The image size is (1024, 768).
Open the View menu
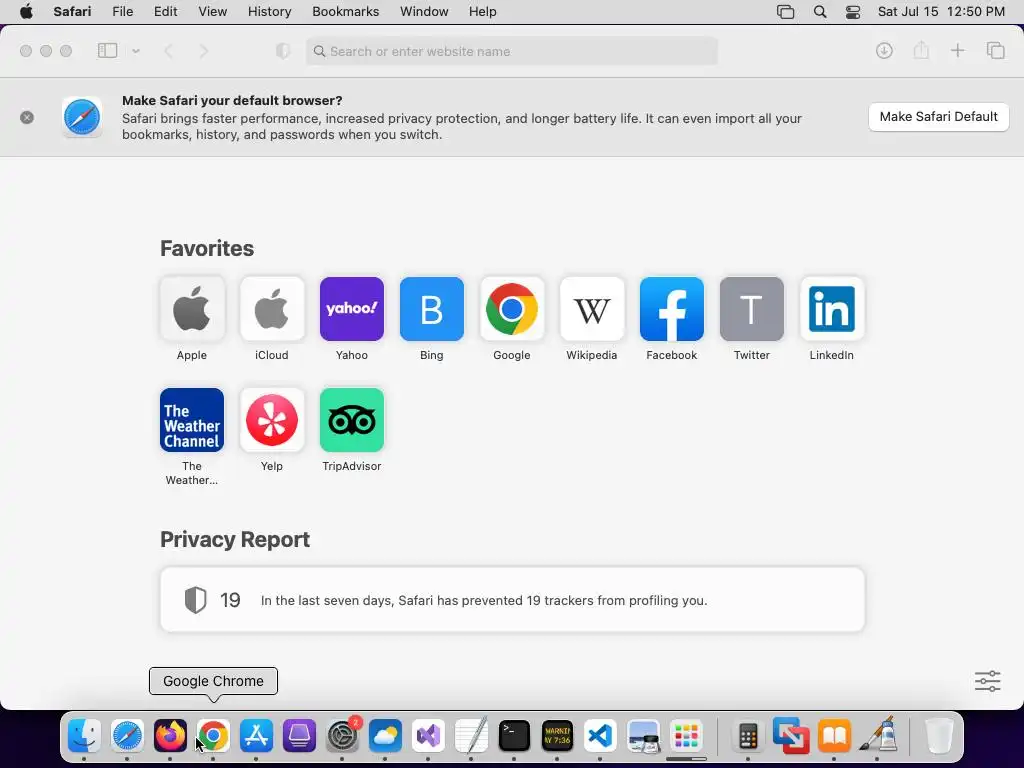[213, 12]
